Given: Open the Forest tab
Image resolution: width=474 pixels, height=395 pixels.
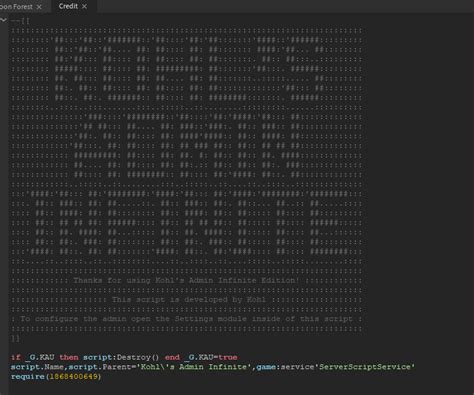Looking at the screenshot, I should click(x=16, y=7).
